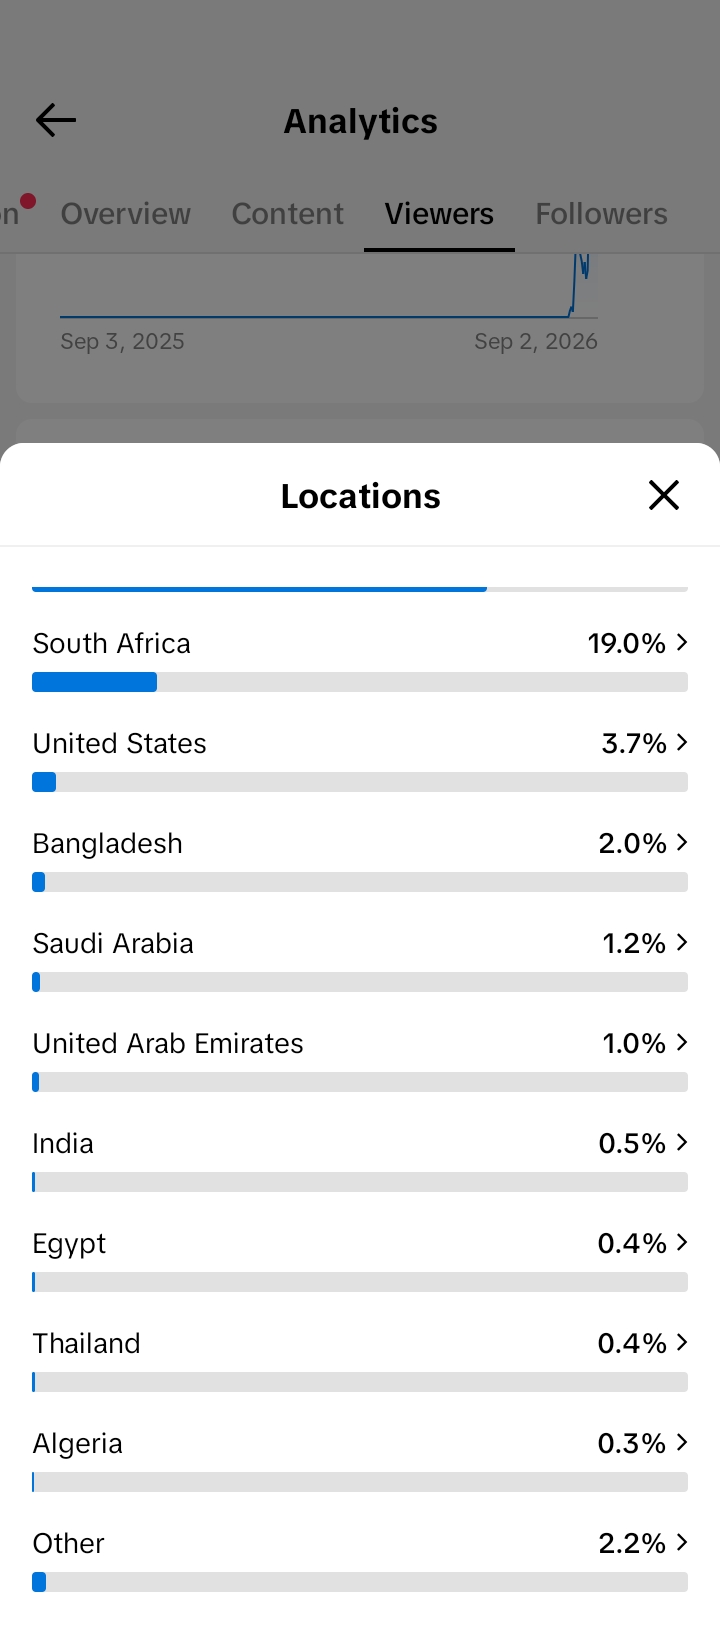This screenshot has height=1640, width=720.
Task: Open India row chevron
Action: pos(682,1142)
